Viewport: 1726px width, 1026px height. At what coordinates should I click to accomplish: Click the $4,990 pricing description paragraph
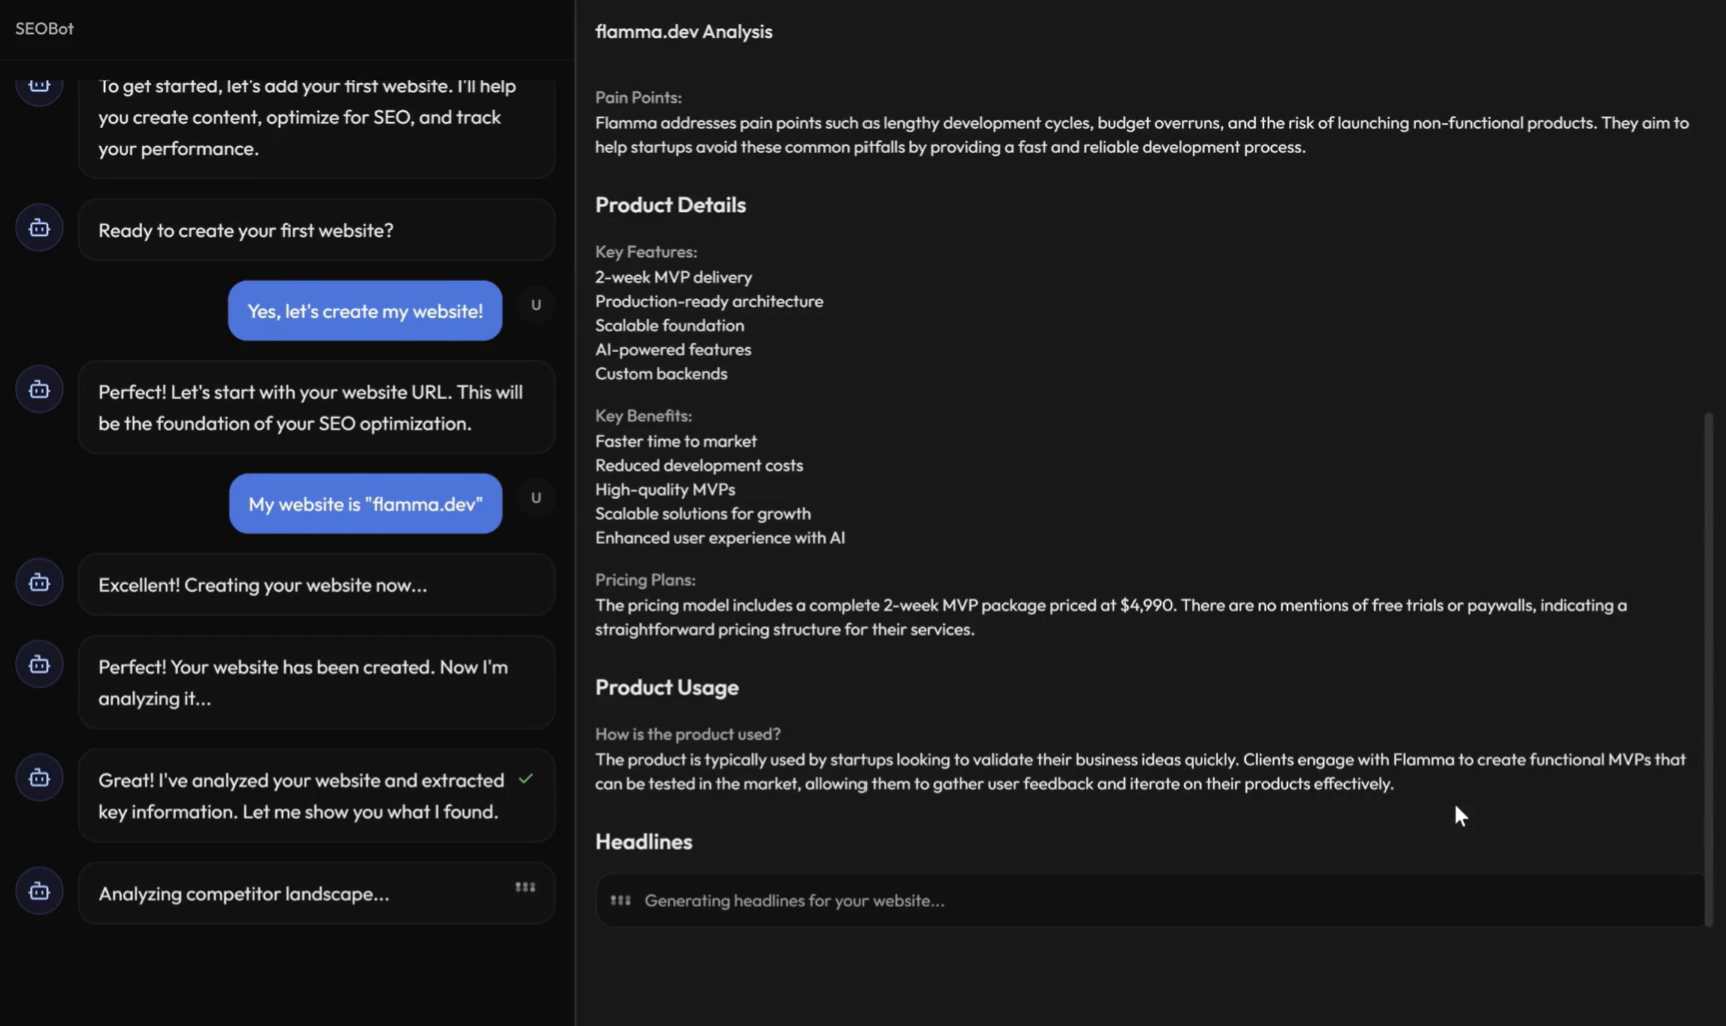1111,617
